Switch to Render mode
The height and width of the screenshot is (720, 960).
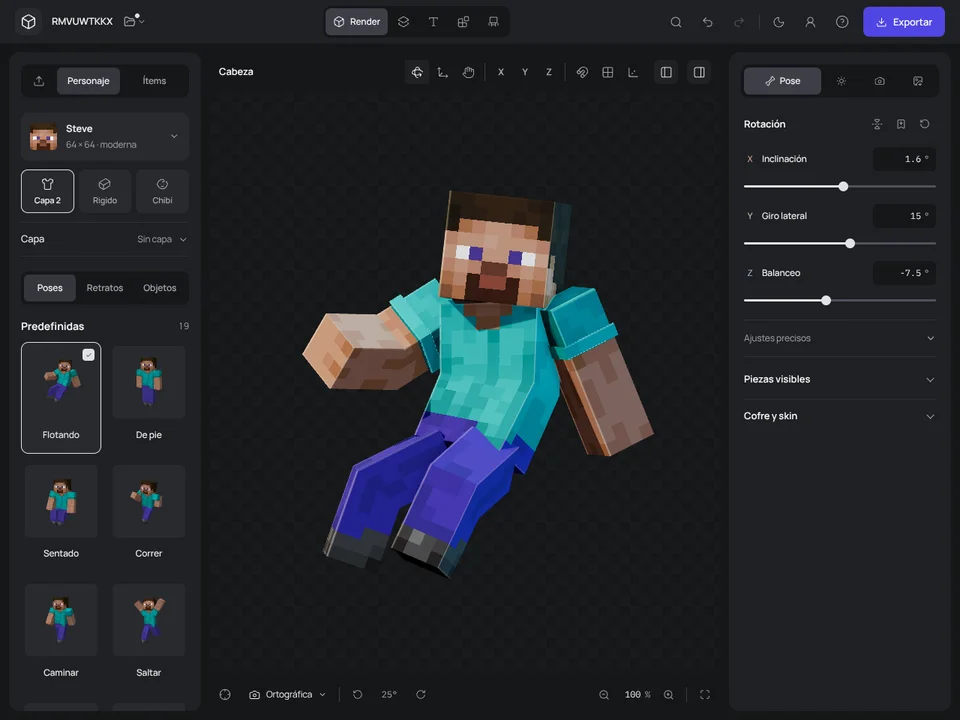(x=356, y=21)
